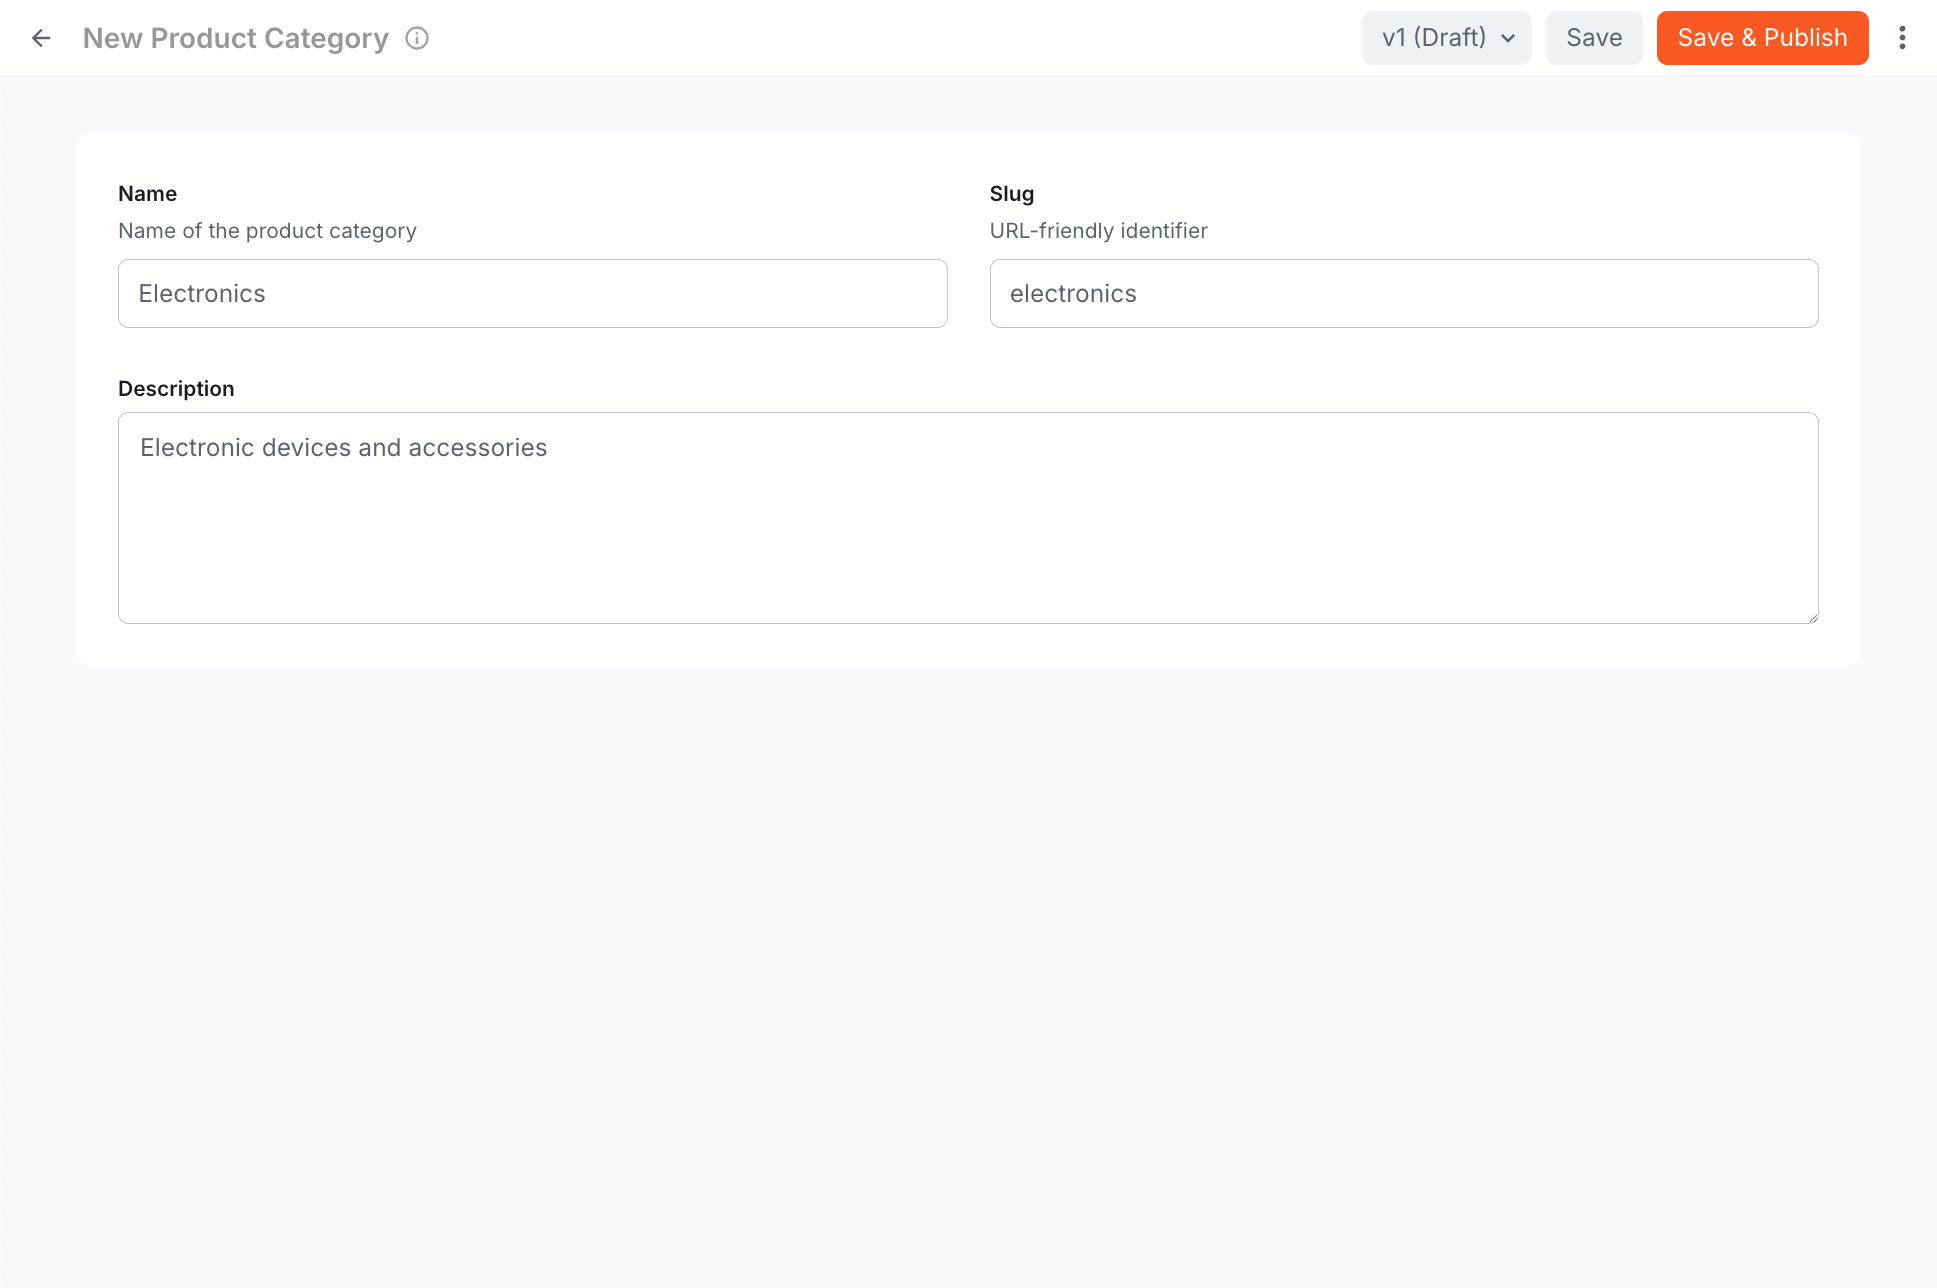Focus the Name field containing Electronics
The image size is (1937, 1288).
click(x=532, y=294)
